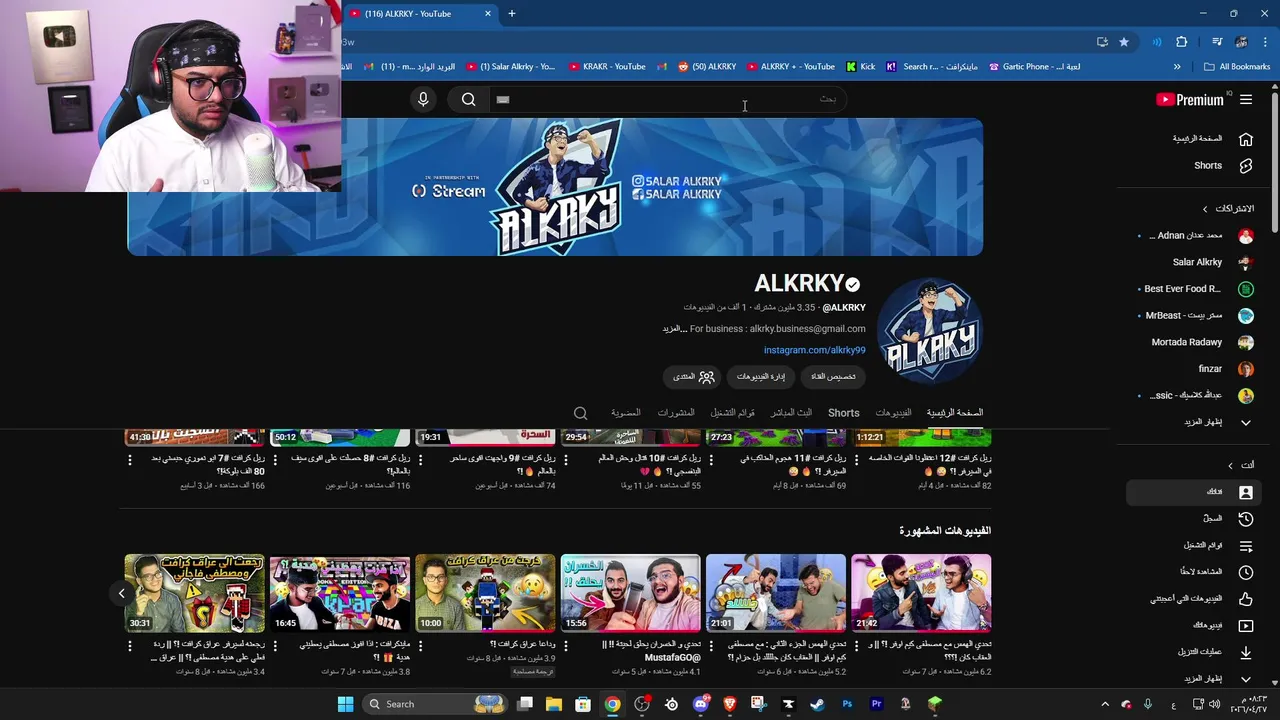Open Chrome extensions puzzle icon
Screen dimensions: 1280x720
click(x=1182, y=42)
